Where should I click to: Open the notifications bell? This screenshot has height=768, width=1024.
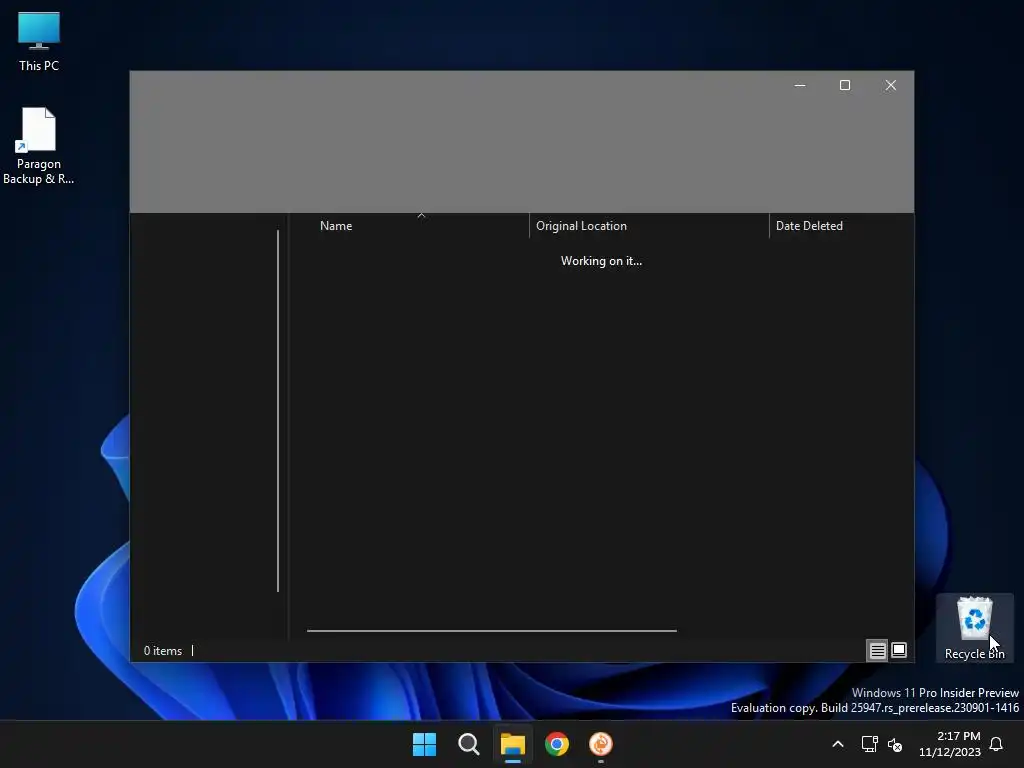pyautogui.click(x=996, y=744)
